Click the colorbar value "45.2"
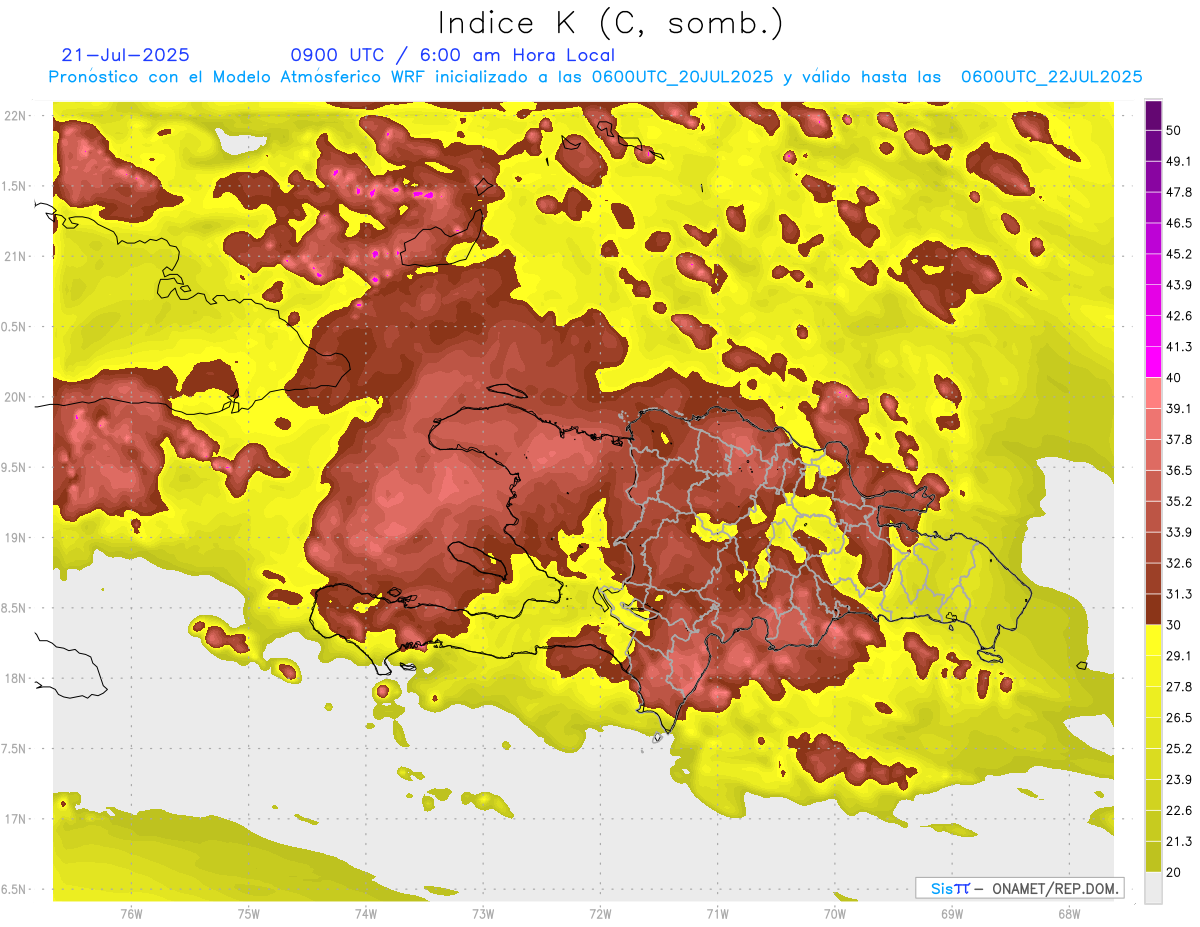Viewport: 1200px width, 927px height. (x=1179, y=254)
